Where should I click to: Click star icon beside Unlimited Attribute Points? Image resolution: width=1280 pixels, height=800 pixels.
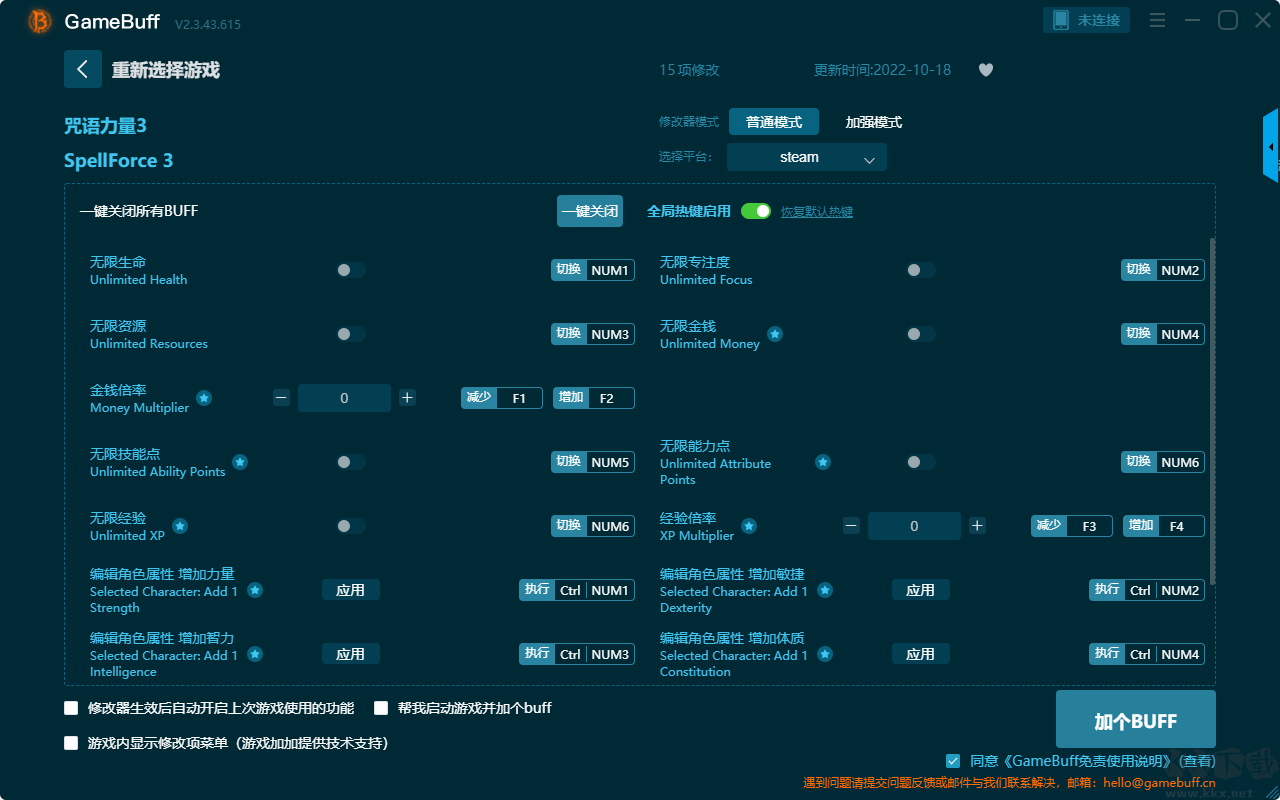[x=823, y=462]
